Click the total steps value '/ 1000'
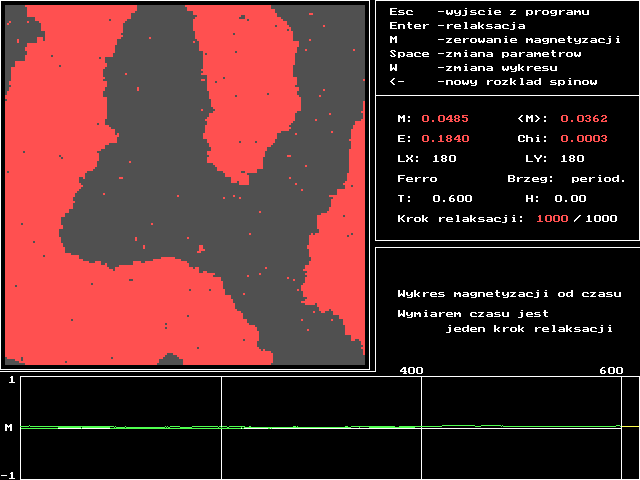The width and height of the screenshot is (640, 480). [596, 219]
